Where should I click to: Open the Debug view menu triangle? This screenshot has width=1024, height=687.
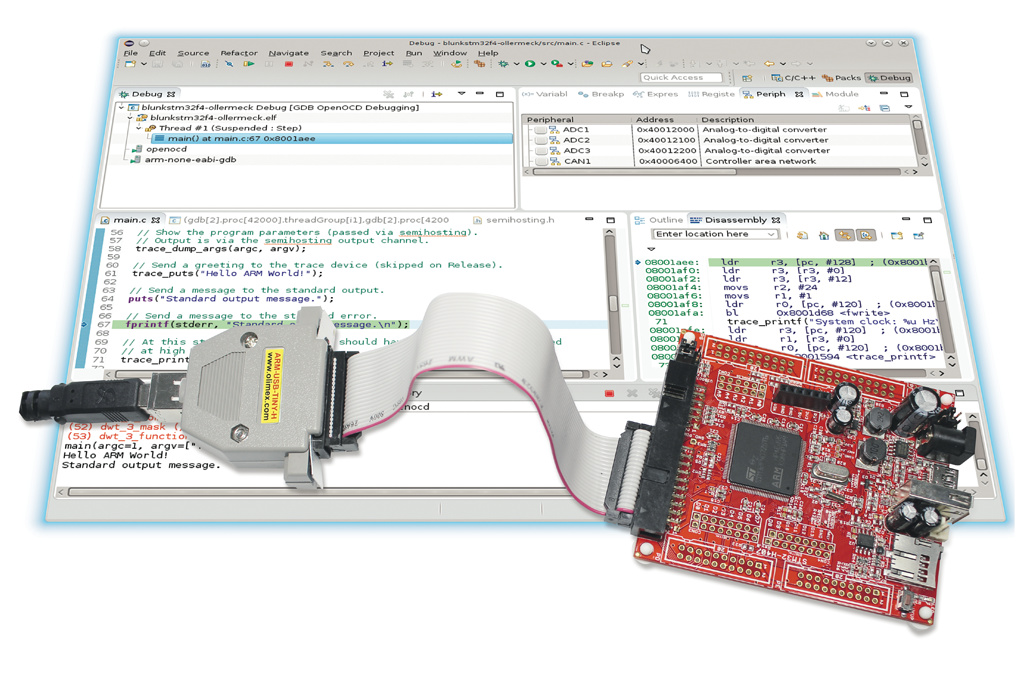[461, 93]
